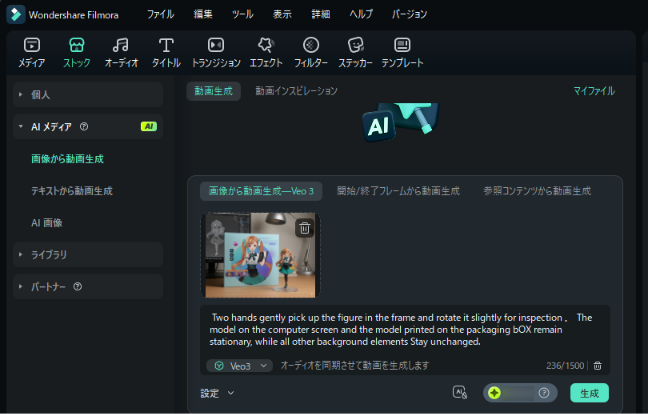Click the green AI badge in sidebar
Screen dimensions: 648x414
(x=149, y=126)
